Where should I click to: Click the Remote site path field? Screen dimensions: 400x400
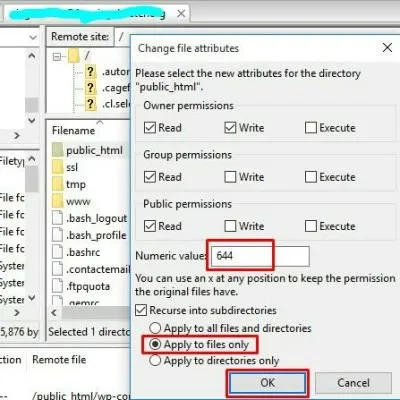click(122, 36)
